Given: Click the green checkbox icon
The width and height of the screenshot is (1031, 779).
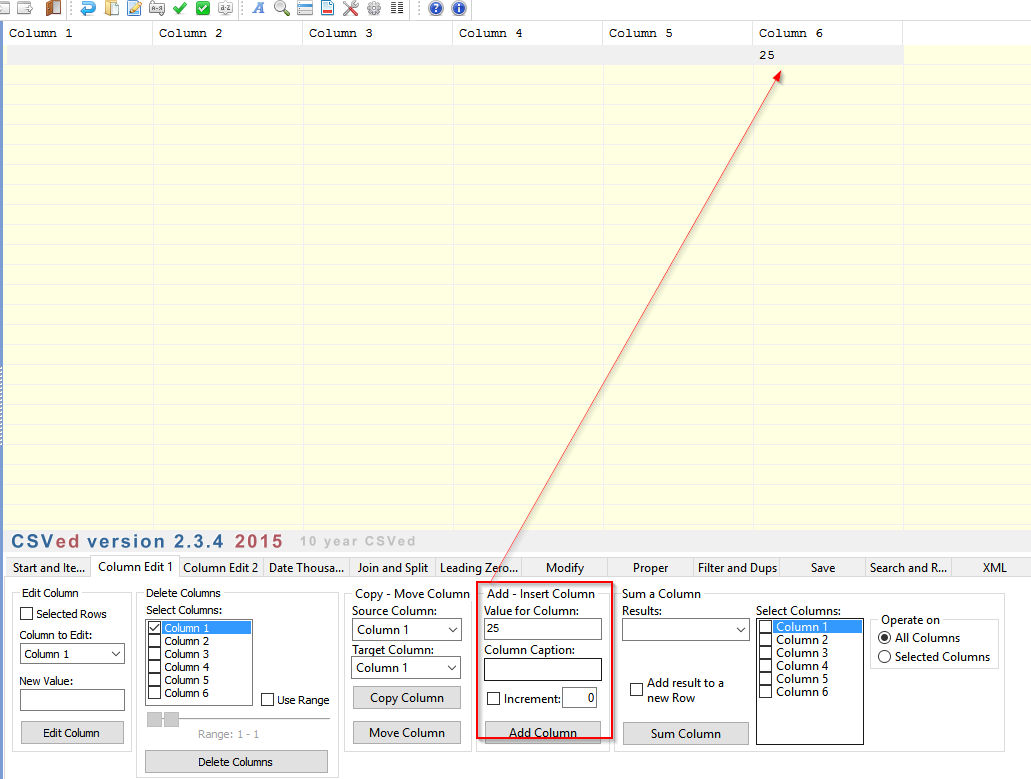Looking at the screenshot, I should pyautogui.click(x=203, y=8).
